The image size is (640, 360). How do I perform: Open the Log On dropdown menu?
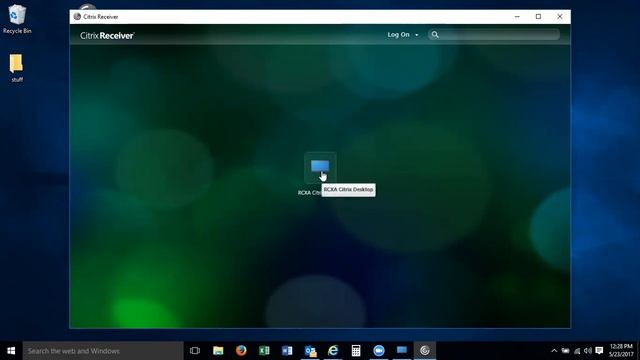pos(403,35)
